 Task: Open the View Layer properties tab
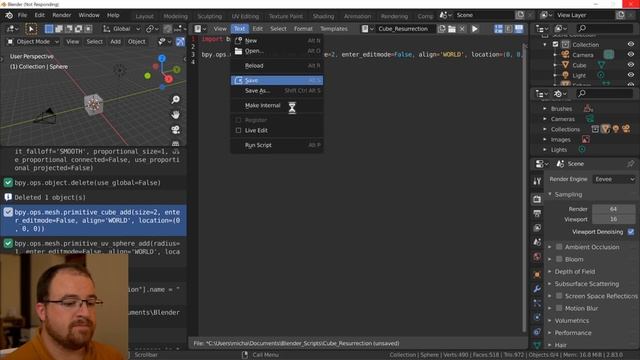tap(537, 228)
